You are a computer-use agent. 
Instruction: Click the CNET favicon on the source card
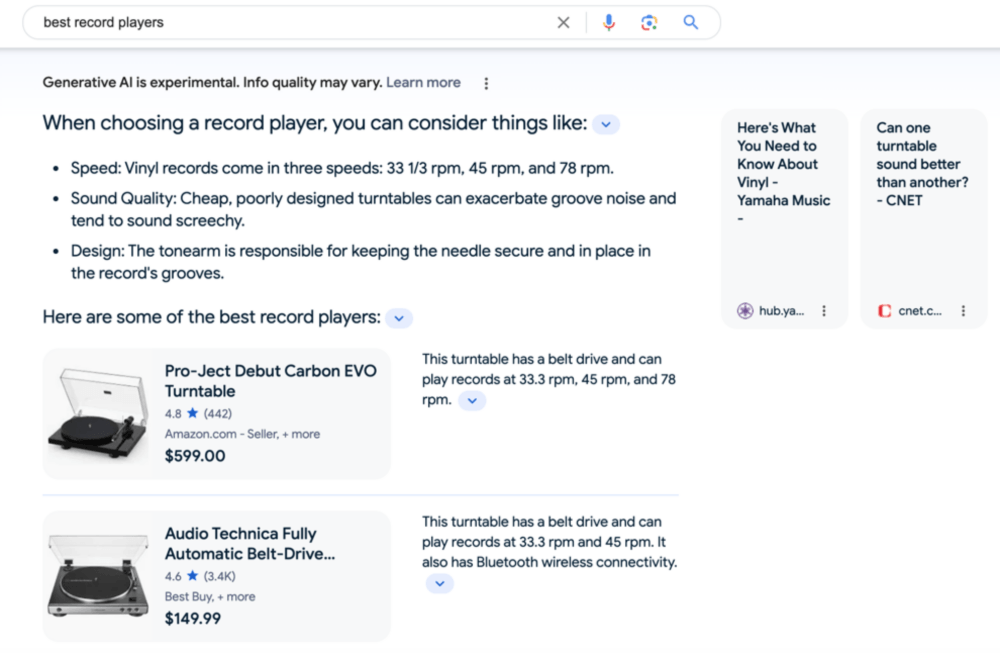[x=884, y=311]
